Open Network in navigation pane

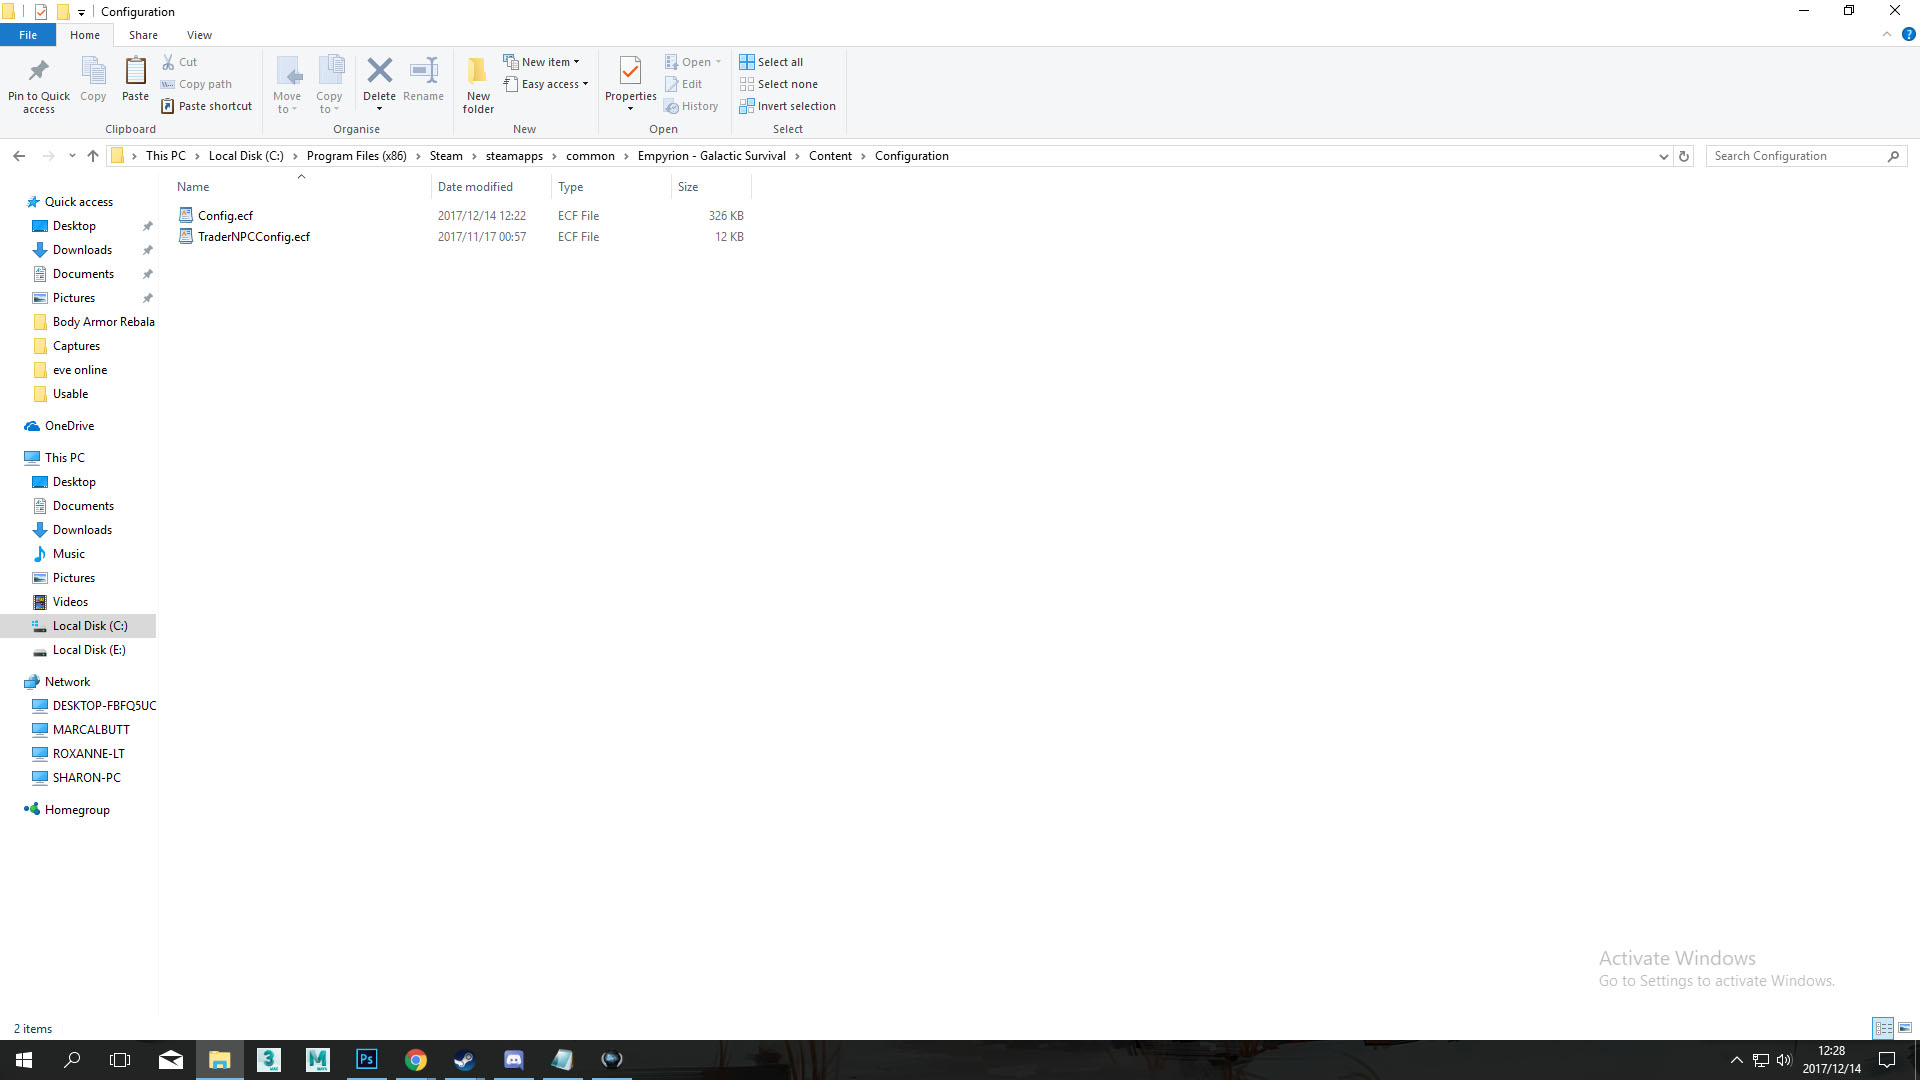coord(67,682)
